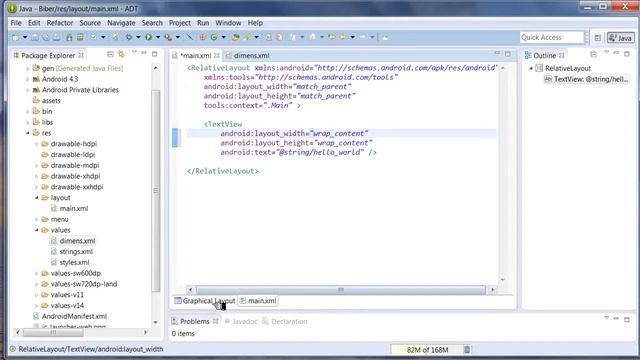Minimize the Package Explorer view

(144, 53)
